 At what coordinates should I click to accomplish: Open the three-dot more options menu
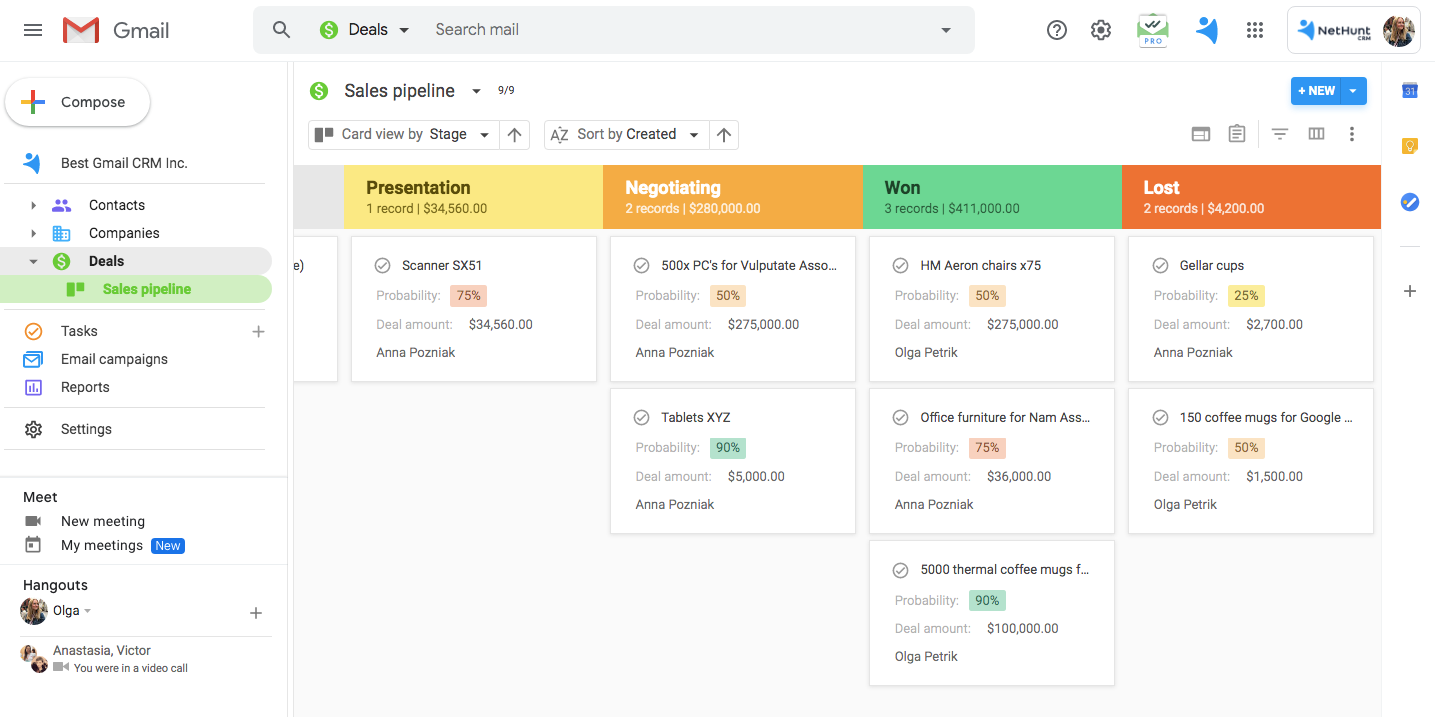point(1352,134)
